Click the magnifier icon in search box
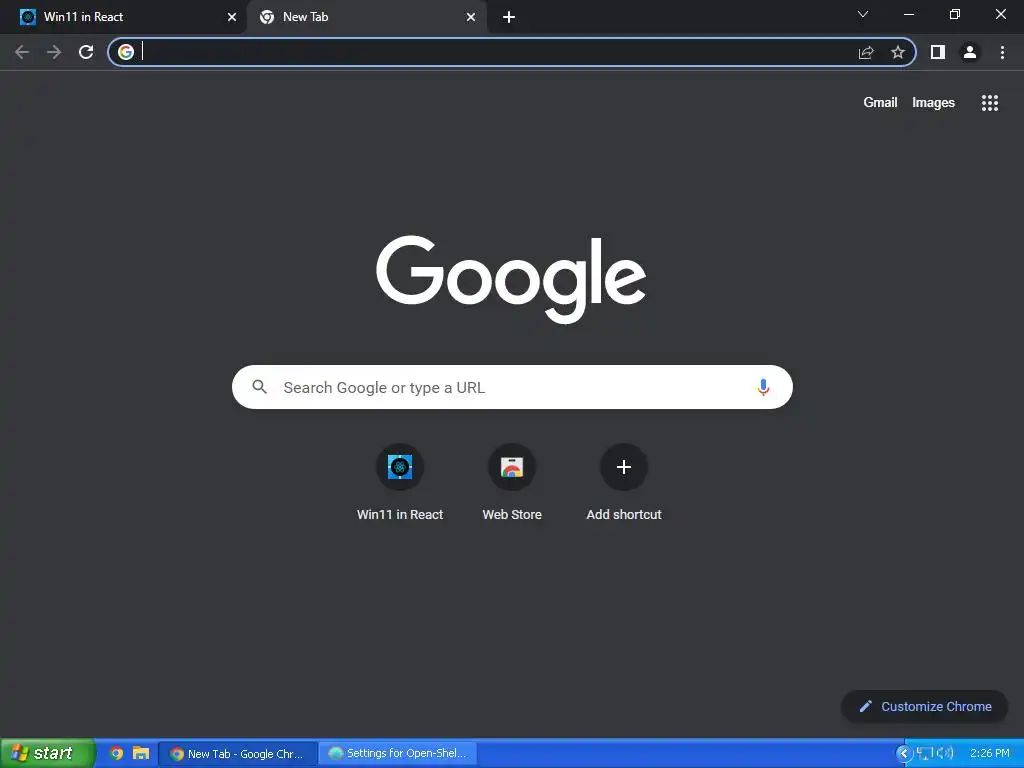 pos(259,387)
